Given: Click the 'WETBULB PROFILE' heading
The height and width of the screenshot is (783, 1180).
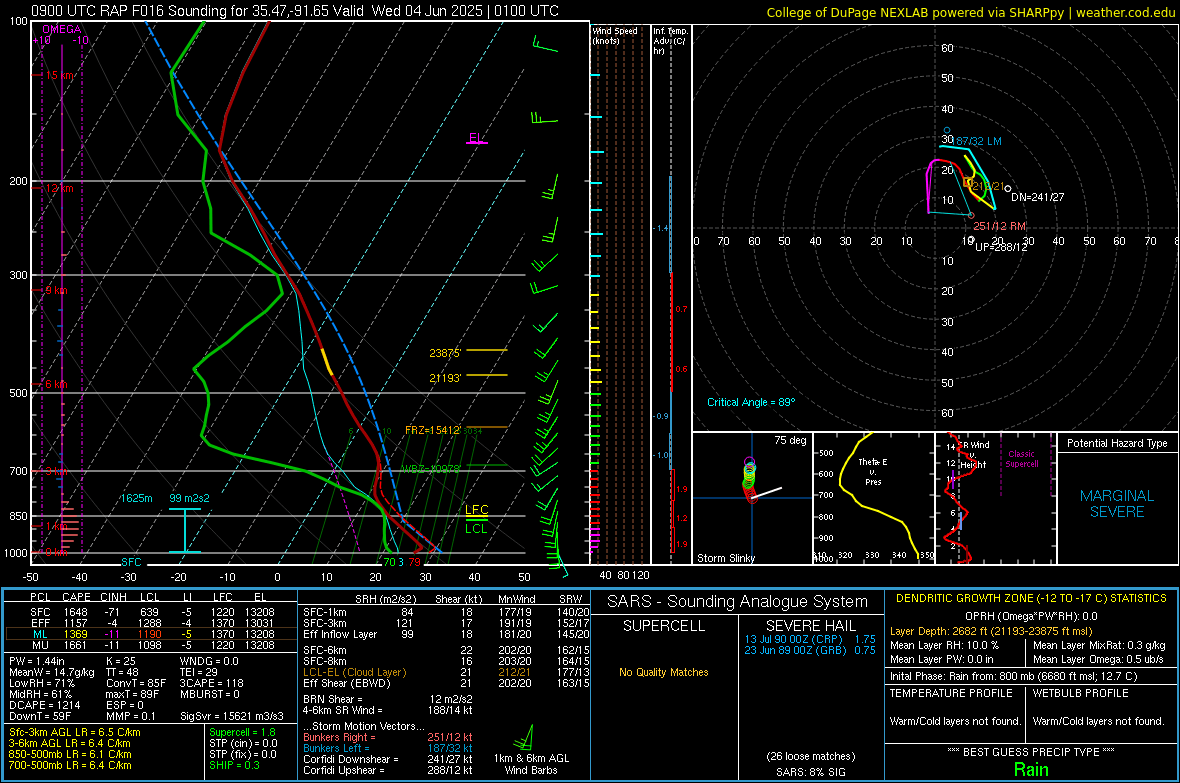Looking at the screenshot, I should point(1080,693).
